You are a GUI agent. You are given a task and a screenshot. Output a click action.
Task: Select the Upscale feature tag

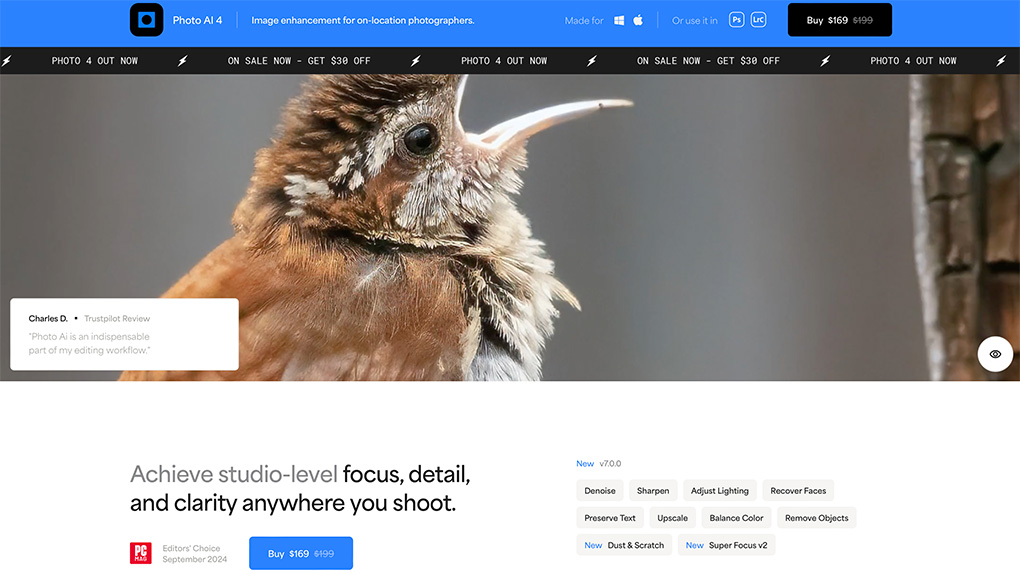[x=672, y=518]
